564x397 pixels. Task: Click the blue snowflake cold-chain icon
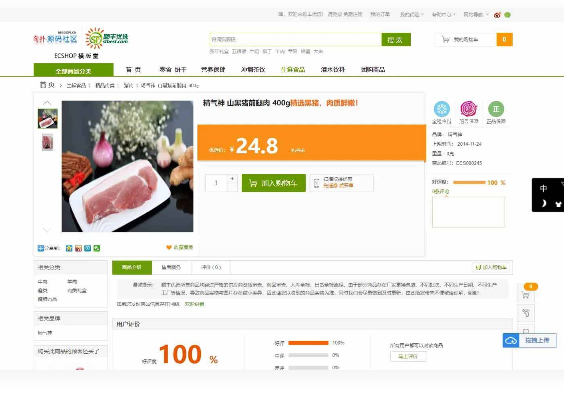tap(442, 109)
